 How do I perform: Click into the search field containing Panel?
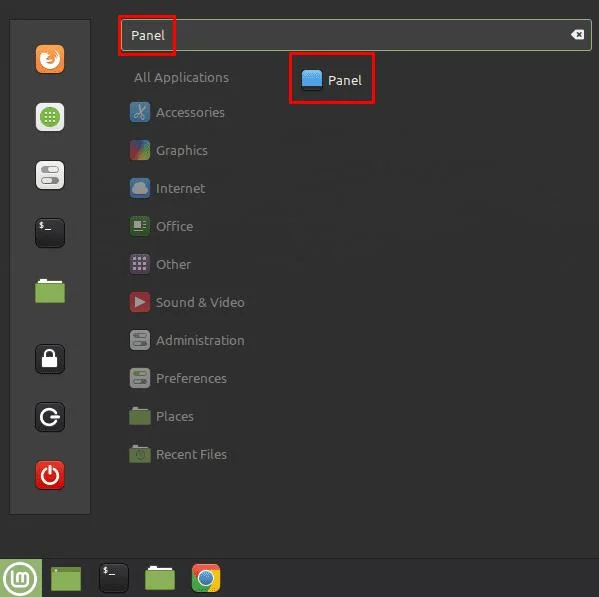tap(356, 35)
